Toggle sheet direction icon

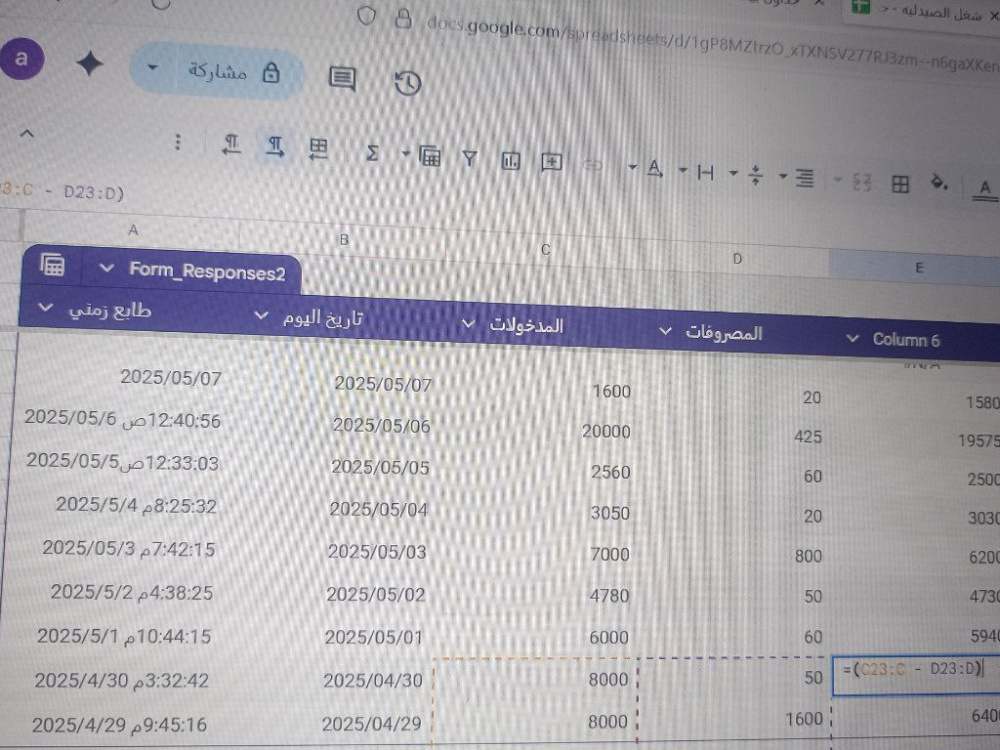[x=318, y=149]
